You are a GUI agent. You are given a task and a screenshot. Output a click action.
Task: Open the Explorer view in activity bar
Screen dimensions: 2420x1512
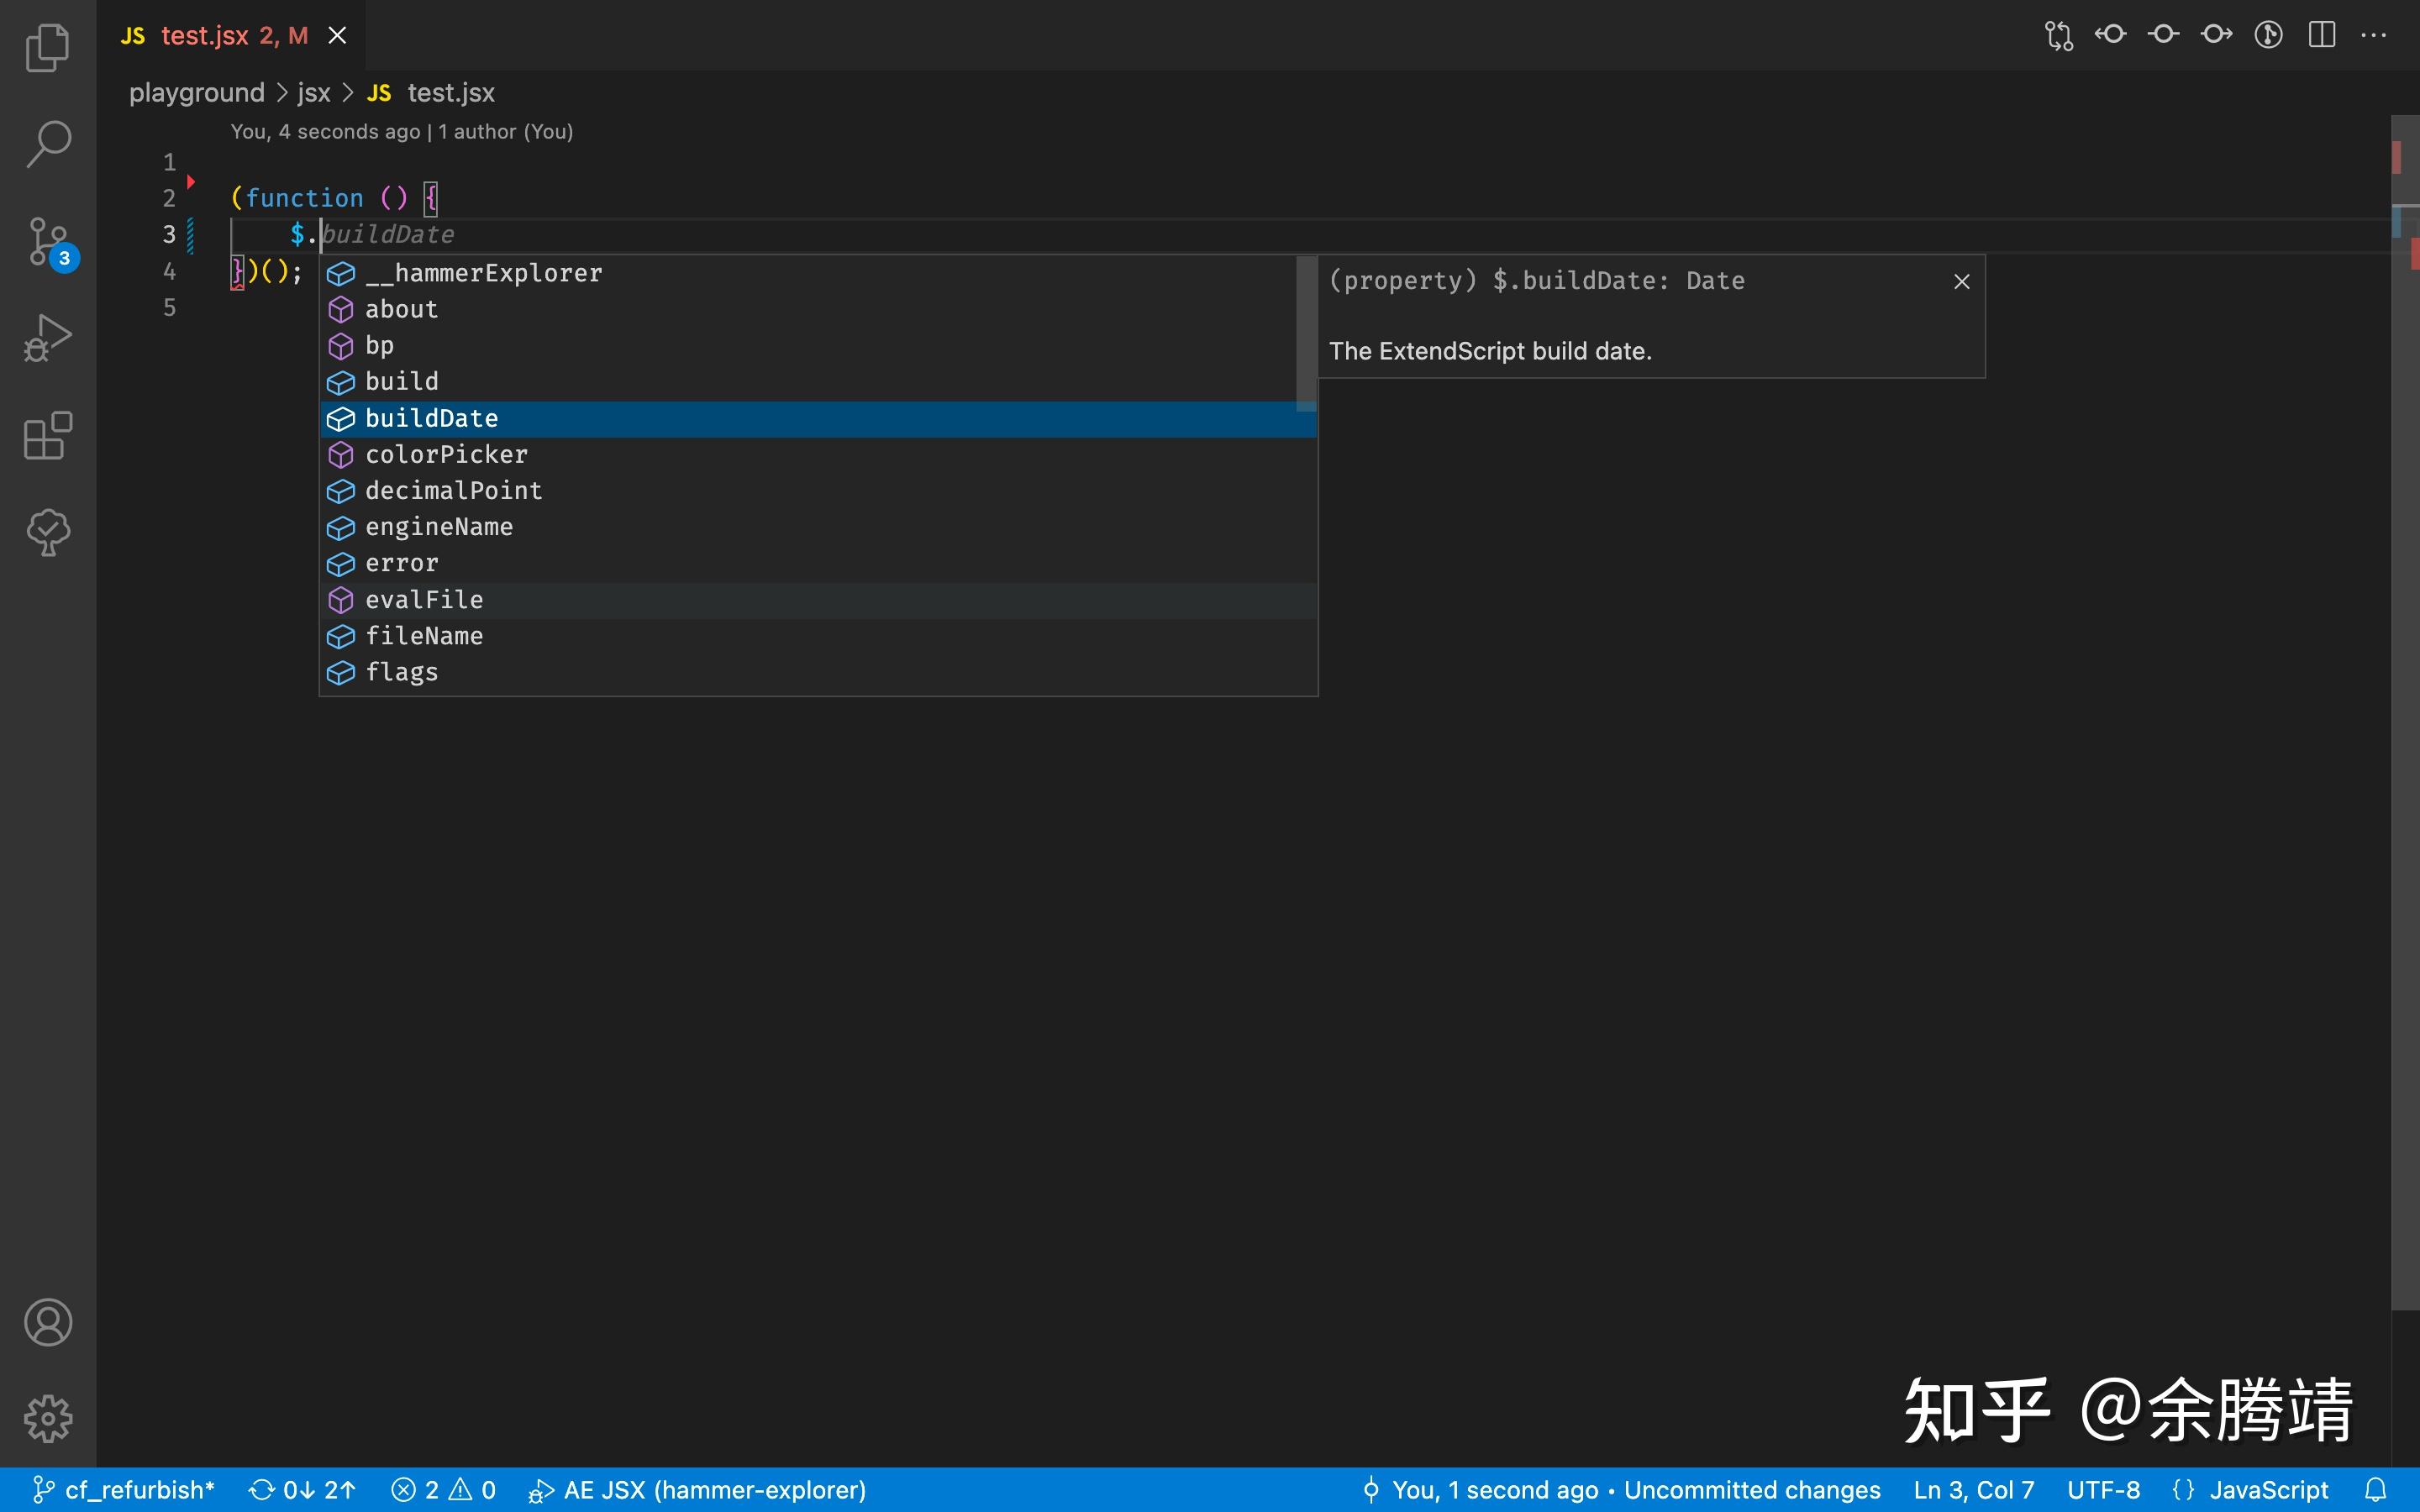click(47, 47)
